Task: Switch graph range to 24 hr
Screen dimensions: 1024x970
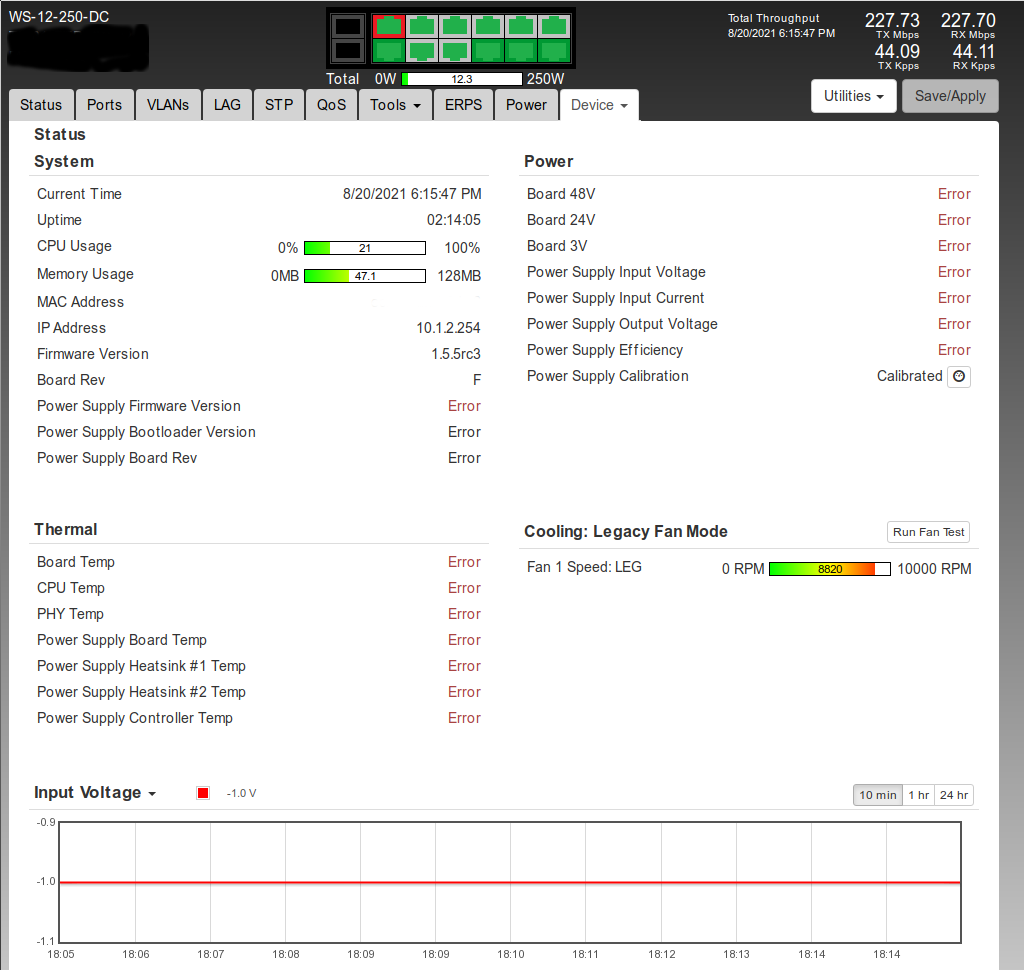Action: 953,795
